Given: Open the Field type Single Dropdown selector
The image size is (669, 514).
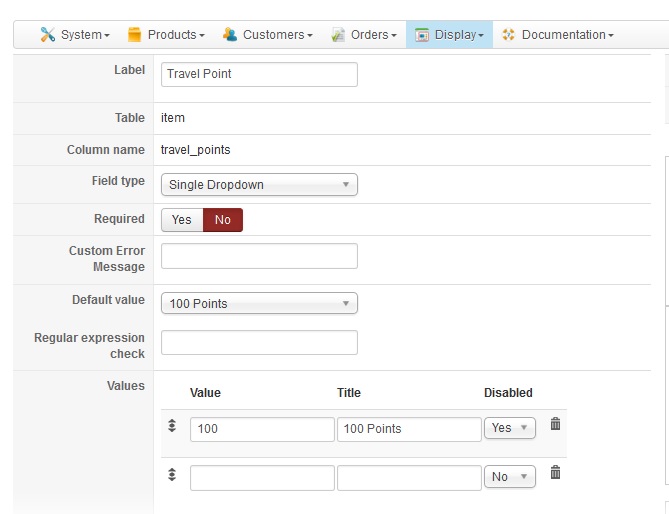Looking at the screenshot, I should [259, 185].
